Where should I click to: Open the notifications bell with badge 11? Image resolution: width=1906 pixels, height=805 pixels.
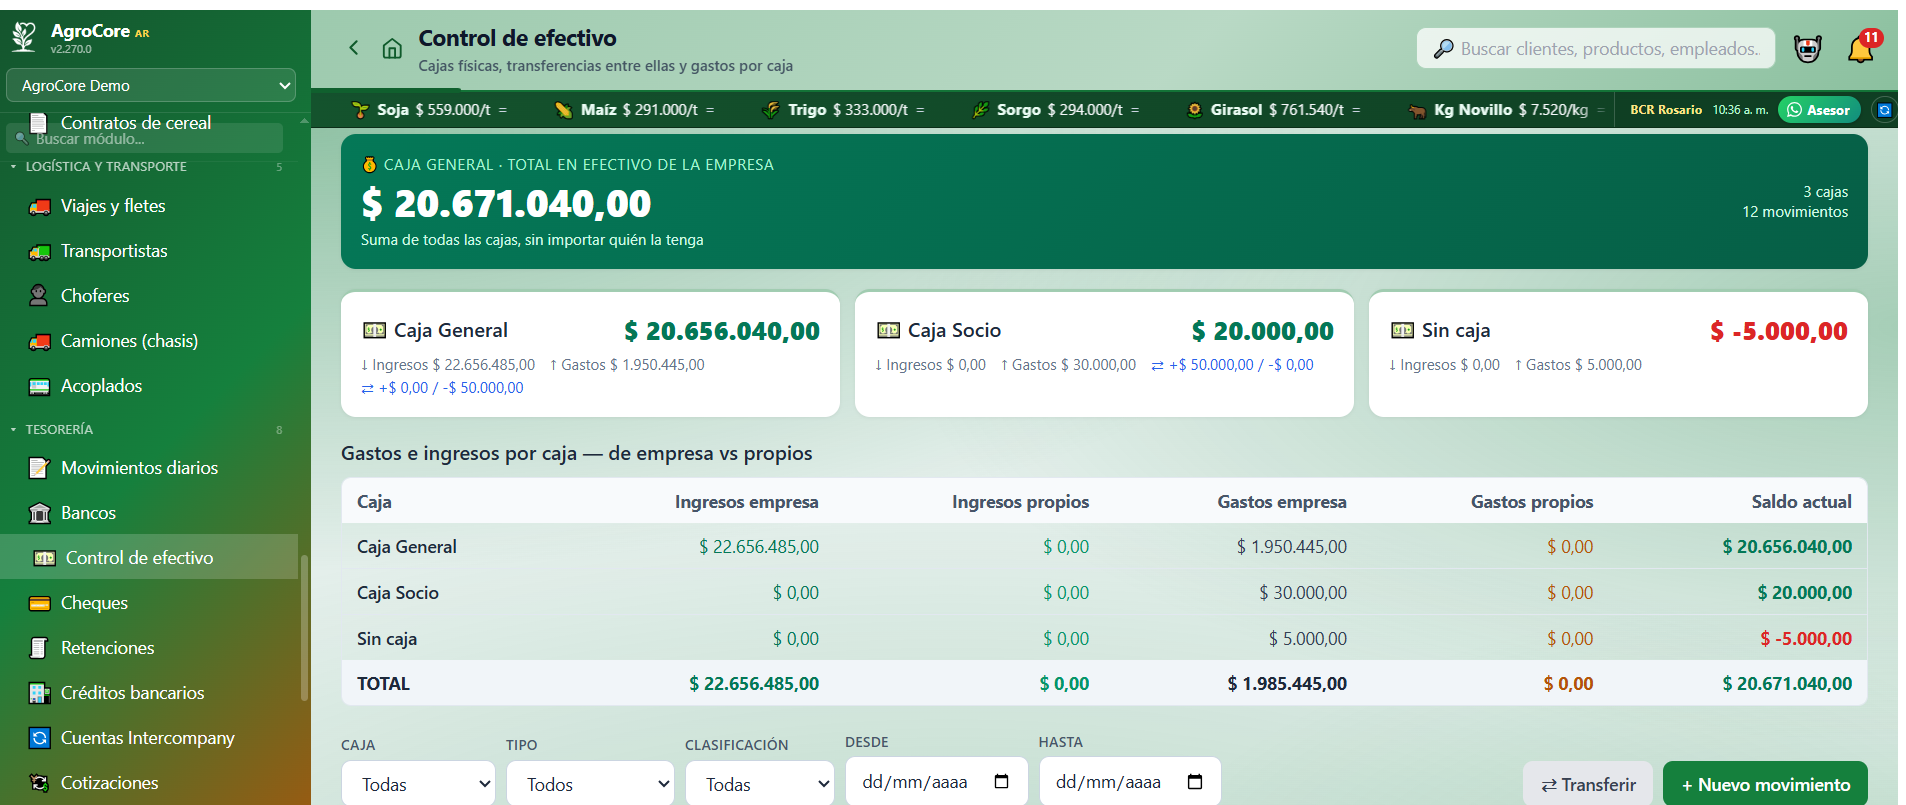tap(1861, 47)
